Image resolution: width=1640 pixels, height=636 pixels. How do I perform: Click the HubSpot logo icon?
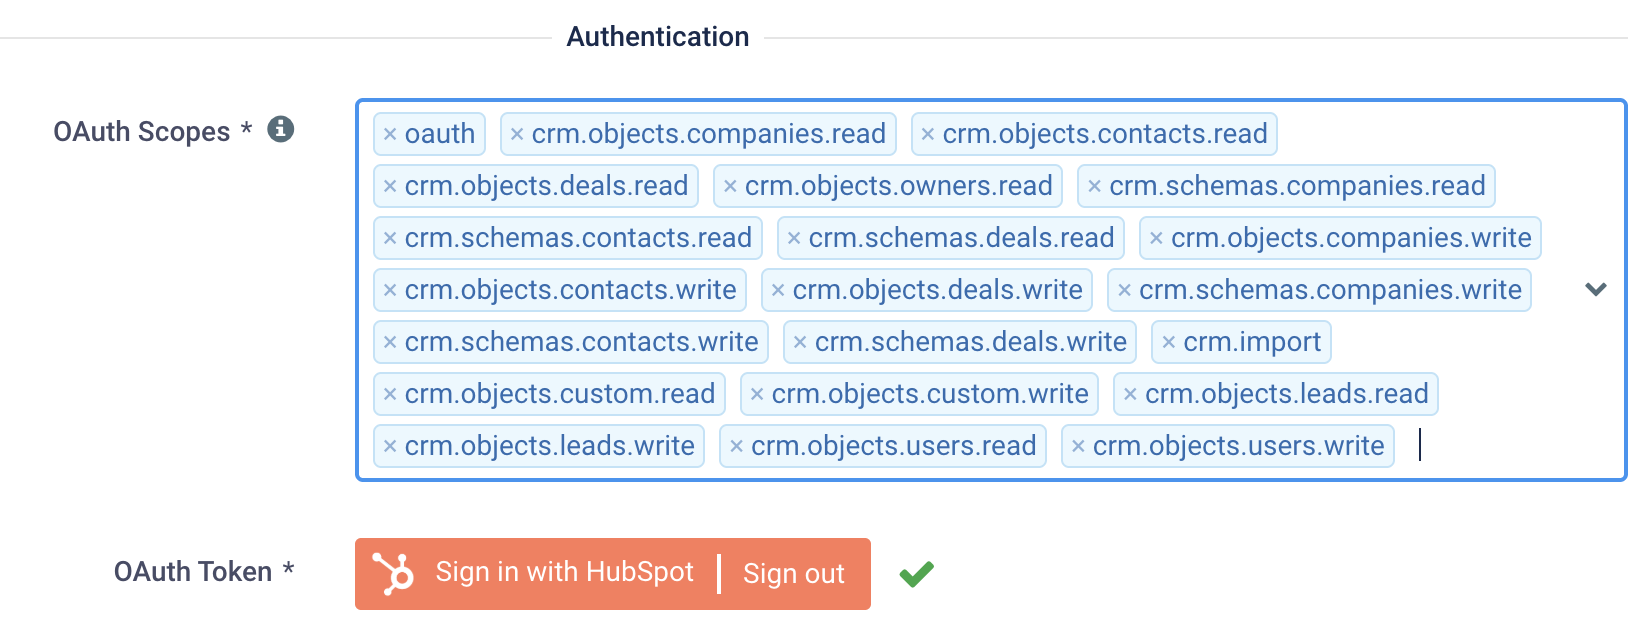pyautogui.click(x=393, y=574)
